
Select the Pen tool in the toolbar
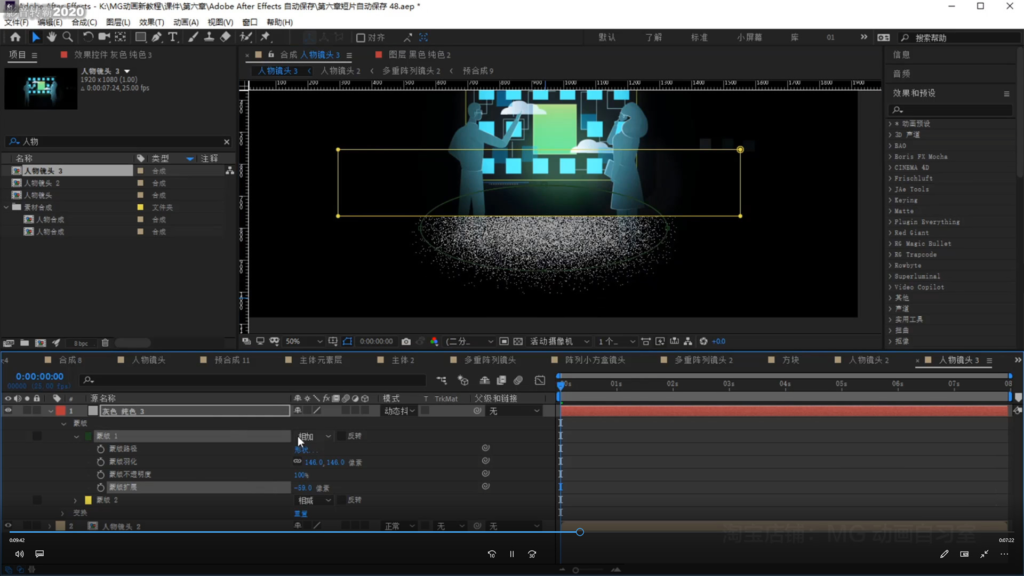pos(157,37)
